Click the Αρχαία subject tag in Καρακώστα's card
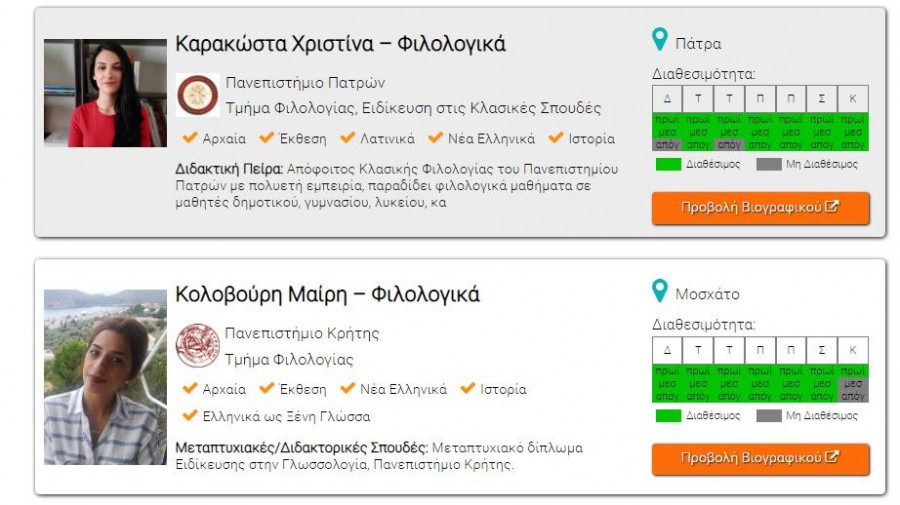900x505 pixels. 223,139
